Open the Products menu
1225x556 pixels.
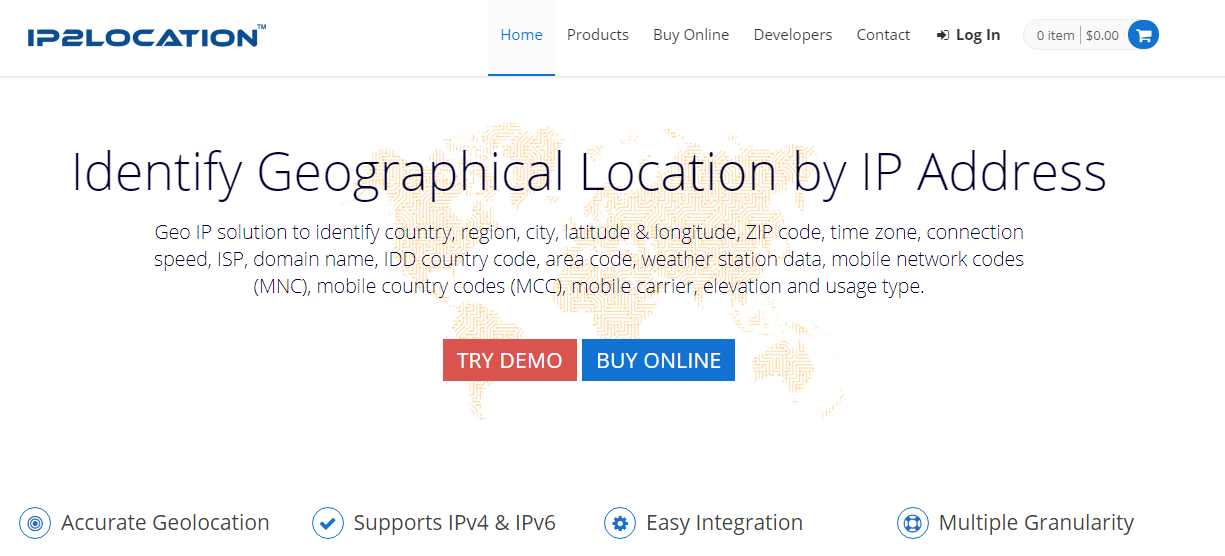click(x=598, y=35)
